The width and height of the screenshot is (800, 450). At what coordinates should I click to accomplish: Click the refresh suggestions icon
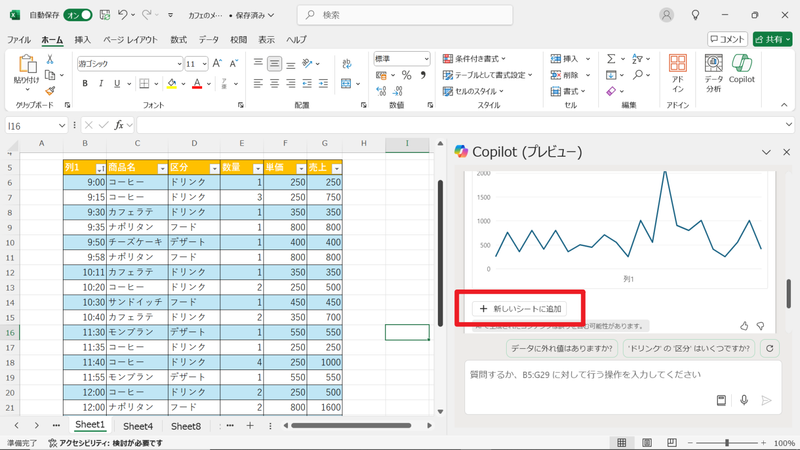point(770,348)
